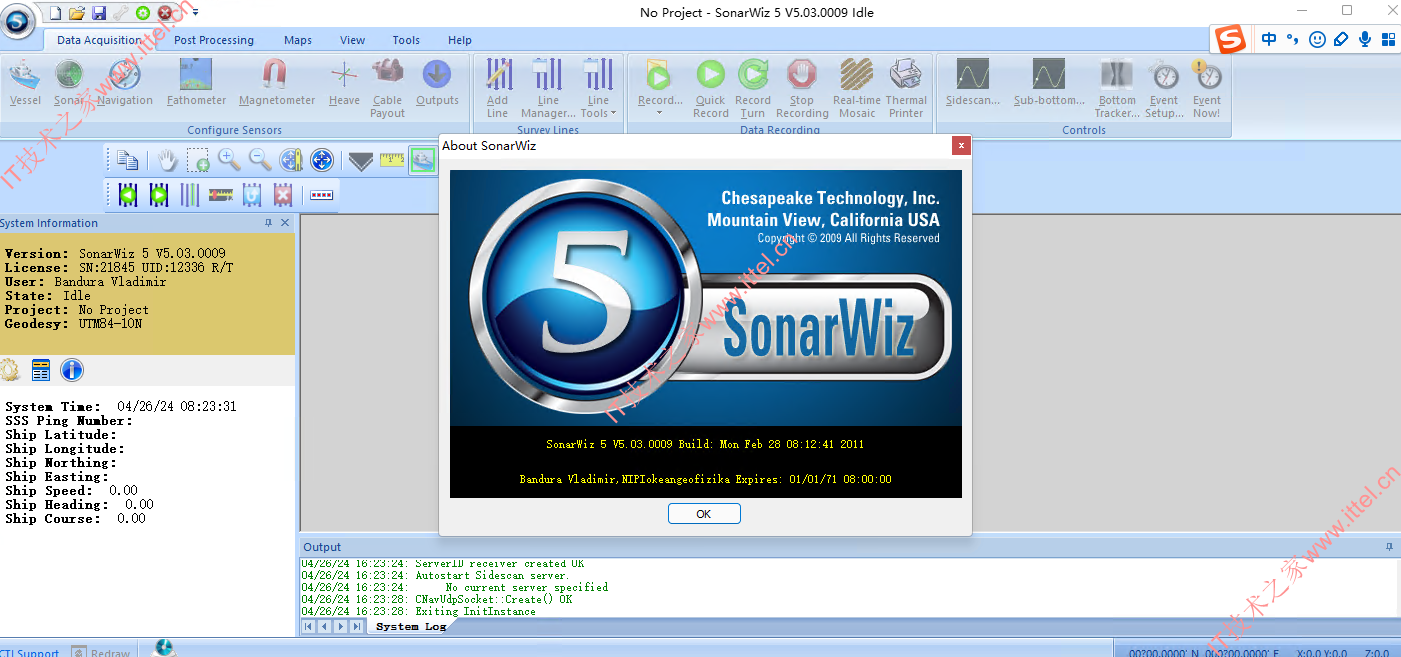Viewport: 1401px width, 657px height.
Task: Open the Post Processing ribbon tab
Action: point(214,40)
